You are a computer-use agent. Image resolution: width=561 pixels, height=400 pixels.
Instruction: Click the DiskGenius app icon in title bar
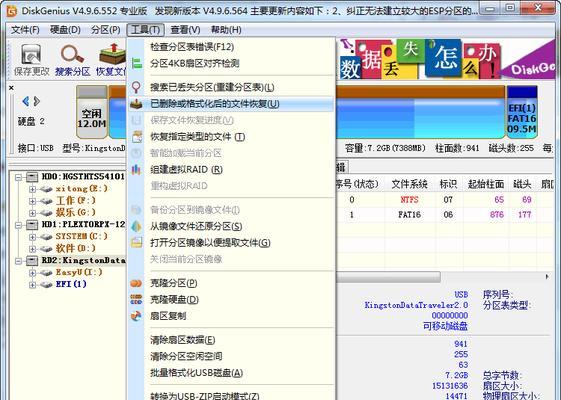point(11,11)
